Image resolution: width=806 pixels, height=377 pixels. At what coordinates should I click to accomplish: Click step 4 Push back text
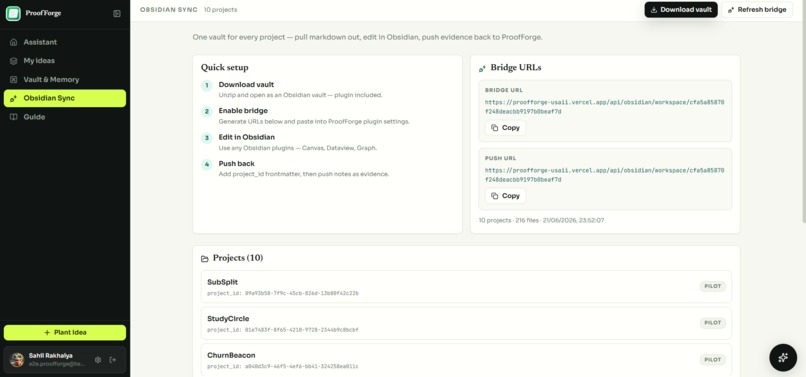tap(236, 164)
